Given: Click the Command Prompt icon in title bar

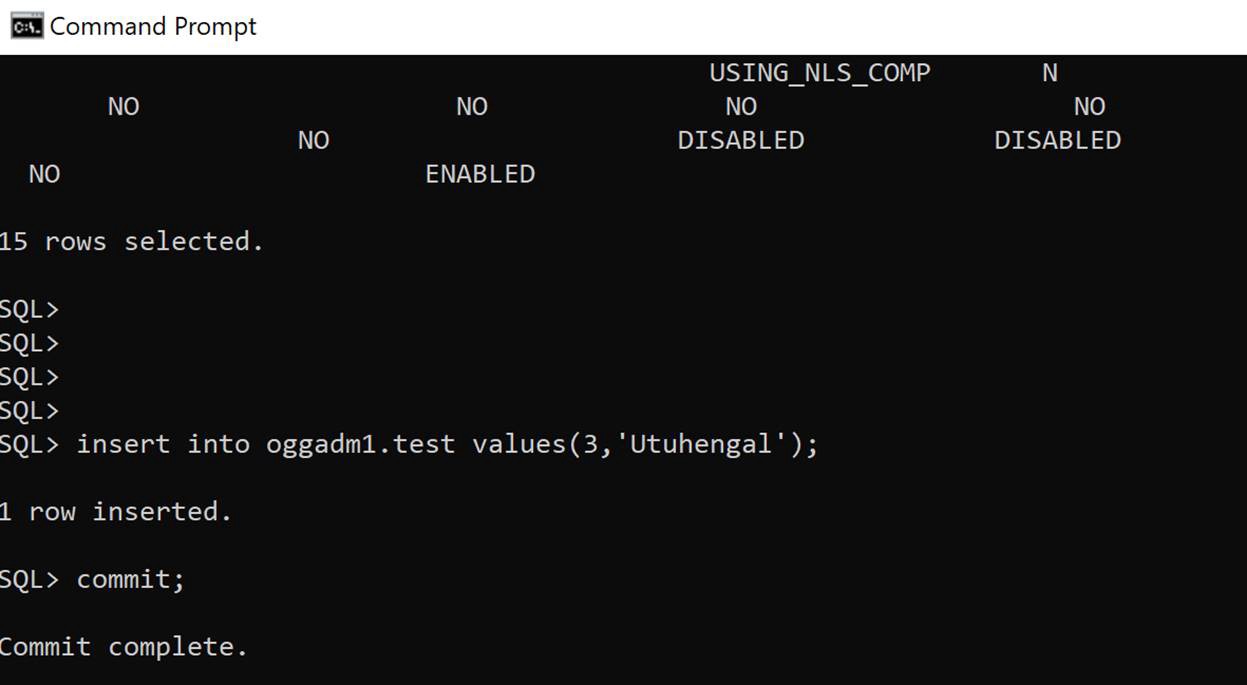Looking at the screenshot, I should pyautogui.click(x=26, y=26).
